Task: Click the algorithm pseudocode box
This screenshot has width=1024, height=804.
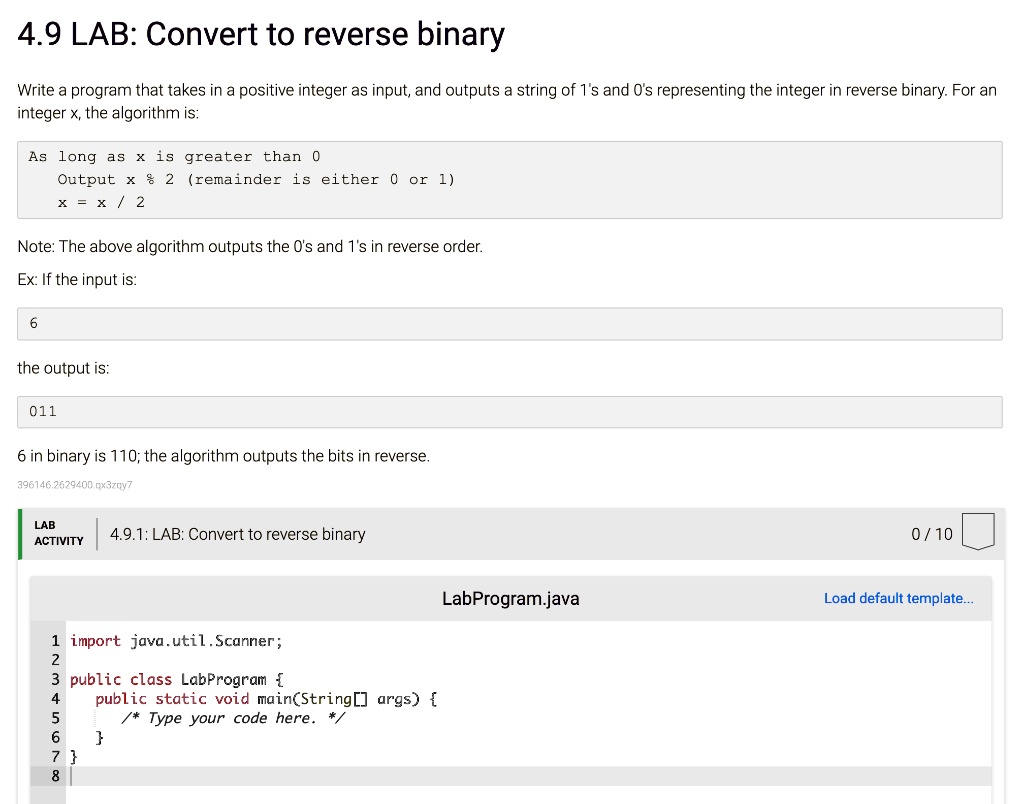Action: tap(510, 179)
